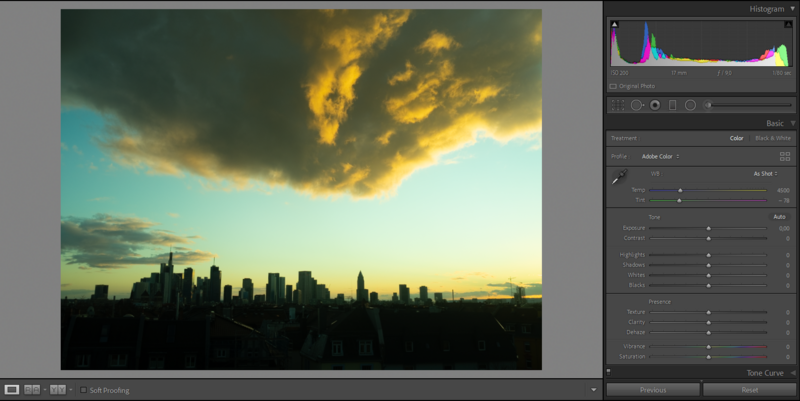Choose the Graduated Filter tool
Image resolution: width=800 pixels, height=401 pixels.
[x=672, y=105]
